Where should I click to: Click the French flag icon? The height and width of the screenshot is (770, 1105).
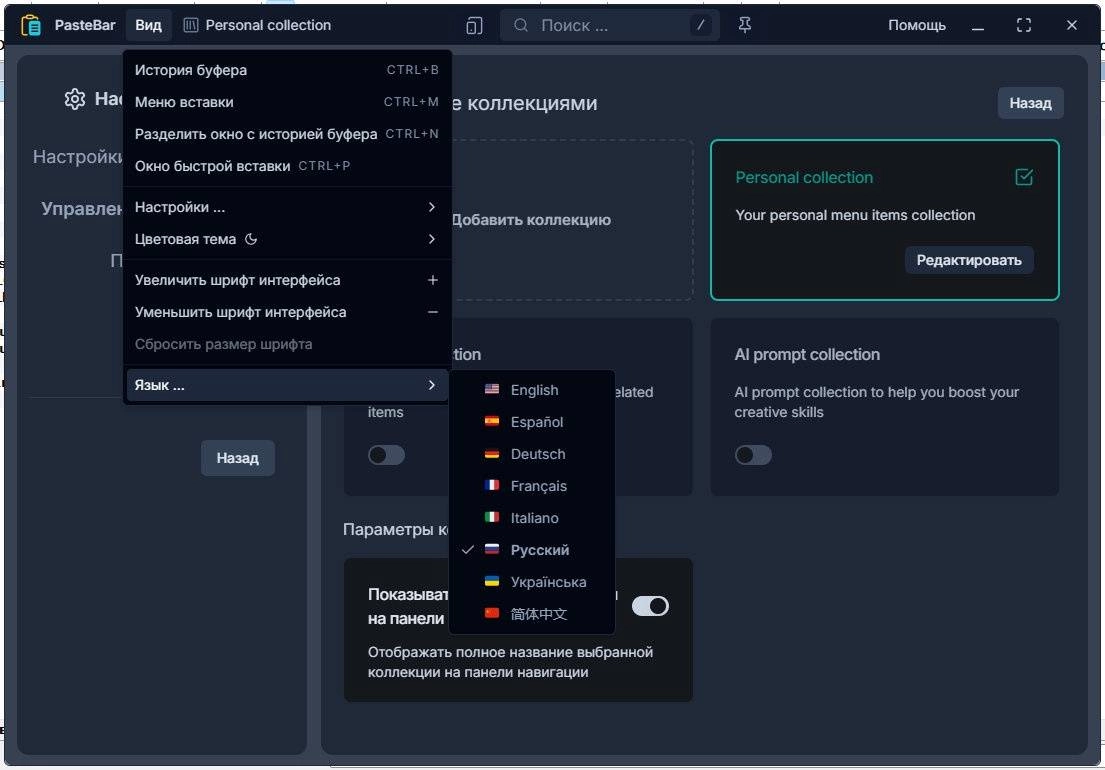[492, 485]
